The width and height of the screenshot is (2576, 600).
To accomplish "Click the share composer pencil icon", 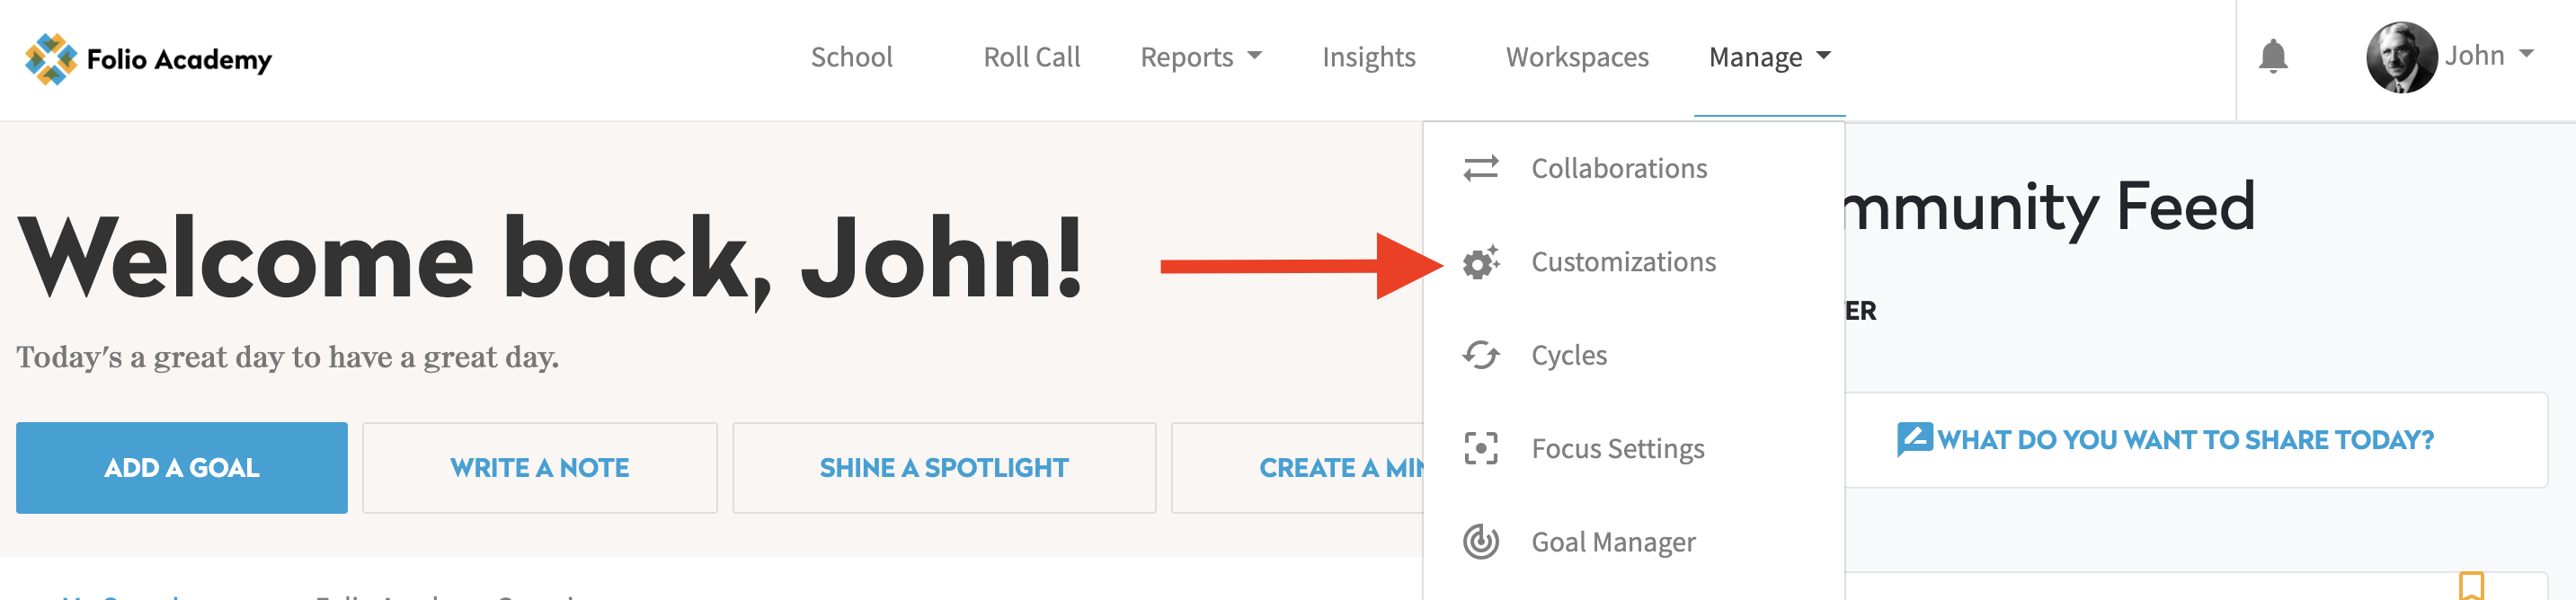I will click(1917, 439).
